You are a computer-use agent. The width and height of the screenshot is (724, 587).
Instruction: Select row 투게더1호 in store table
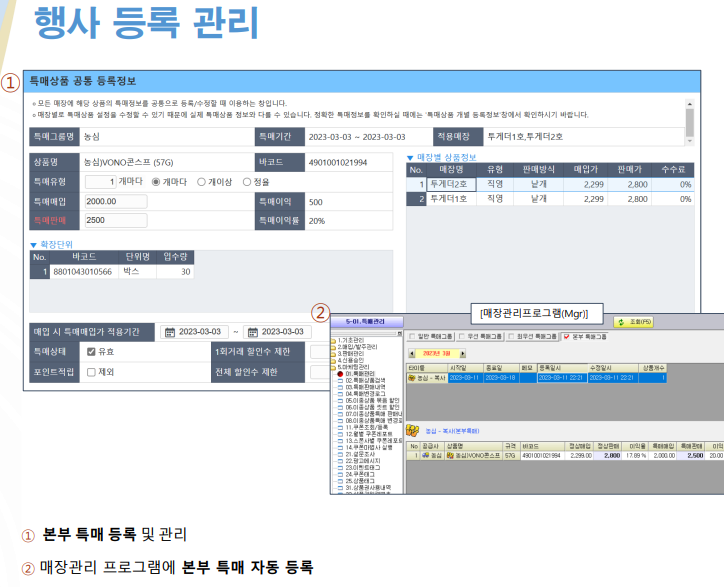coord(550,199)
